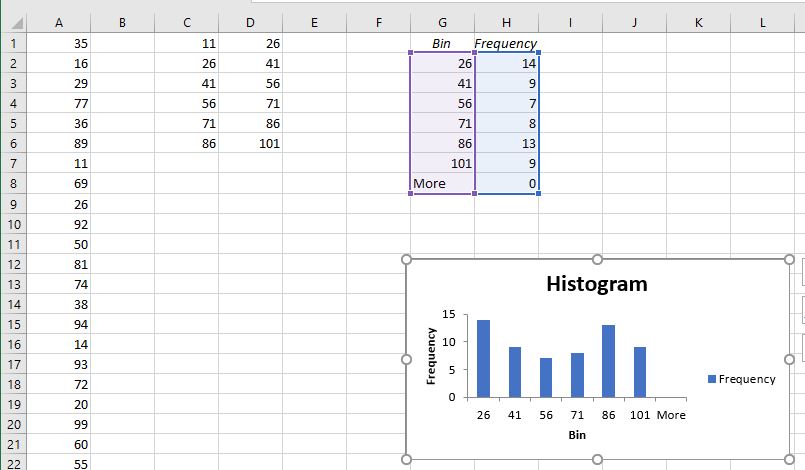Click the chart's top-left resize handle
The height and width of the screenshot is (470, 805).
407,260
